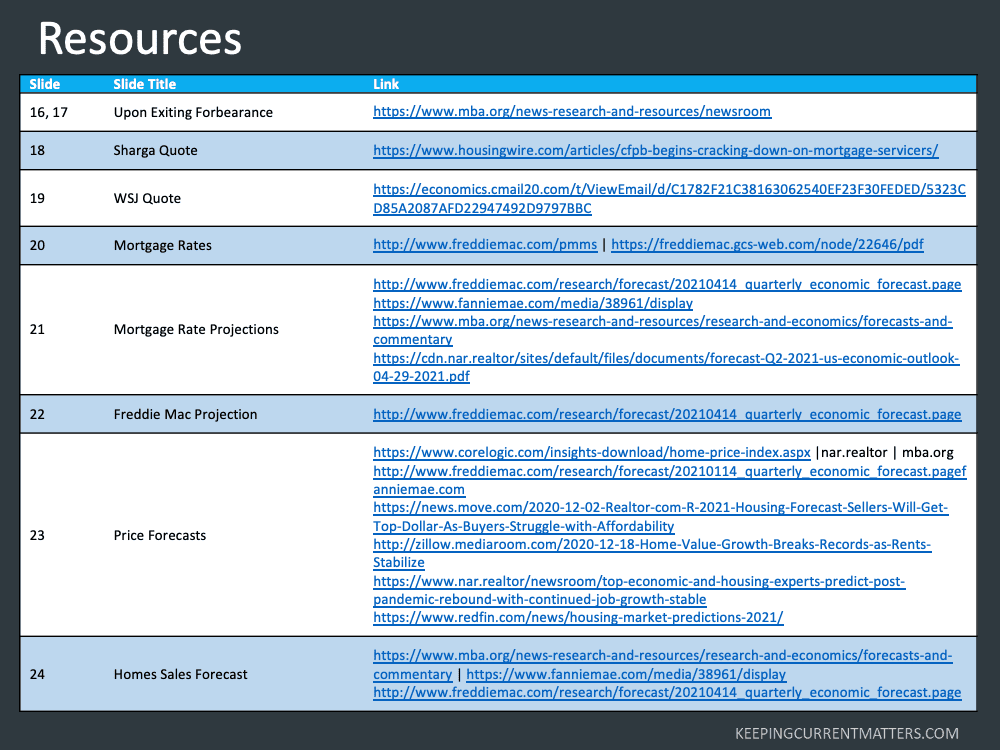
Task: Click the 'Slide Title' column header
Action: (x=145, y=84)
